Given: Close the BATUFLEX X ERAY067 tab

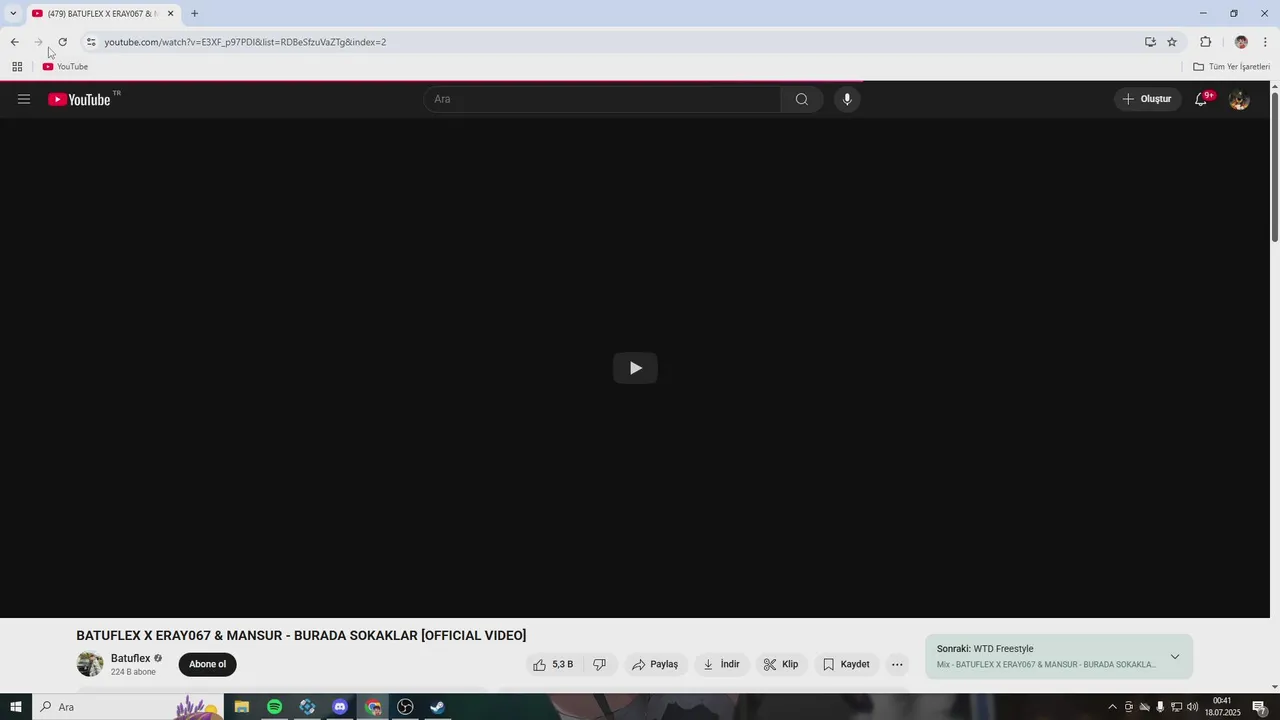Looking at the screenshot, I should tap(170, 13).
